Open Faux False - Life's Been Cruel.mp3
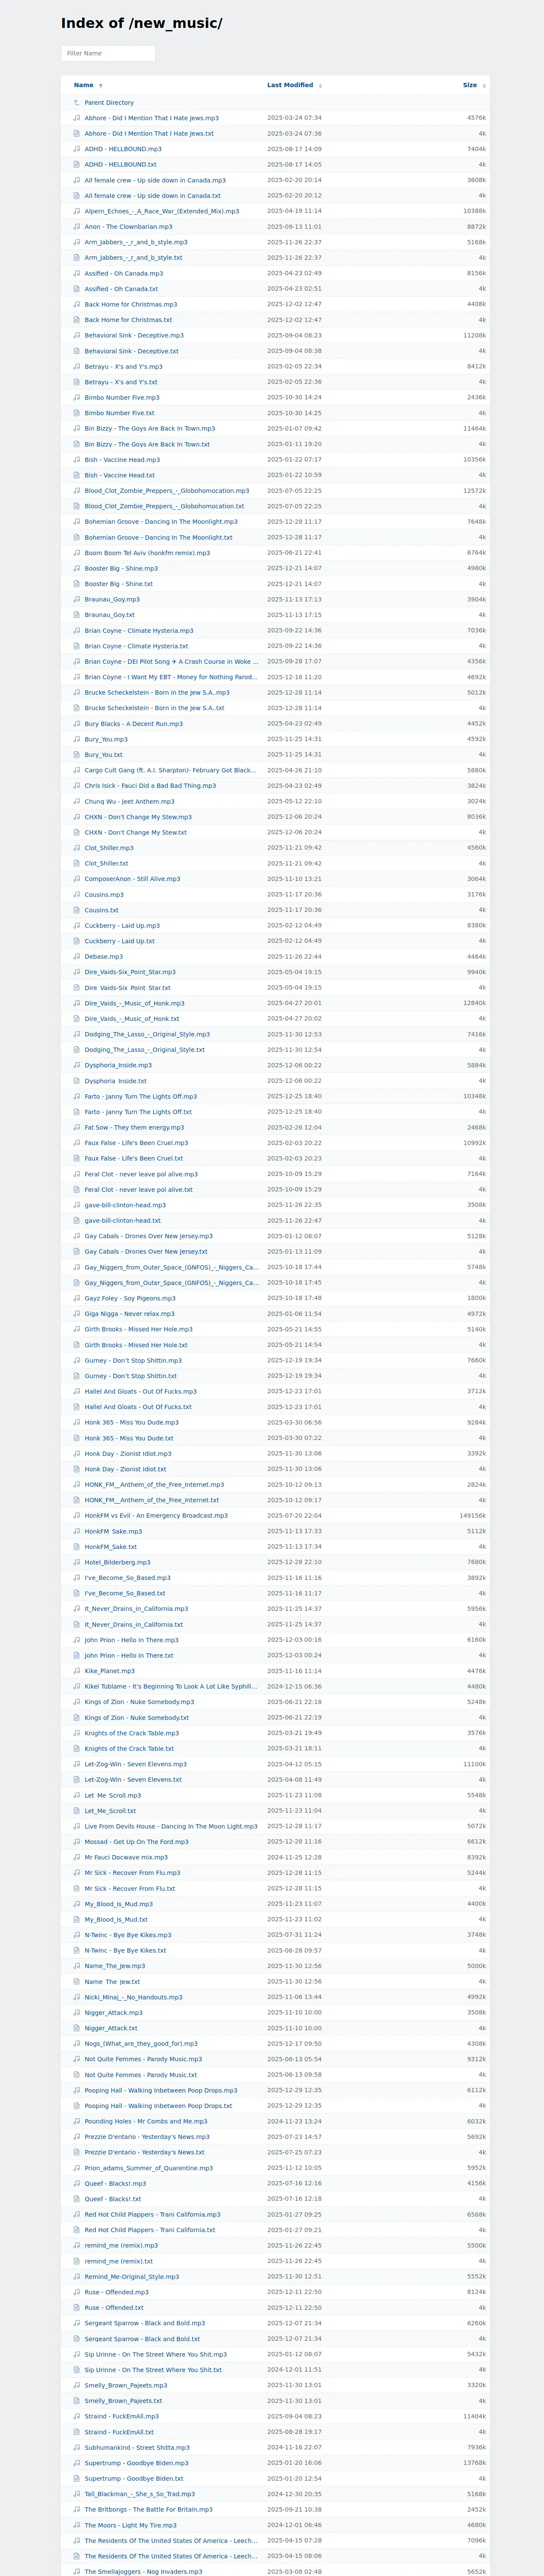 pyautogui.click(x=136, y=1143)
